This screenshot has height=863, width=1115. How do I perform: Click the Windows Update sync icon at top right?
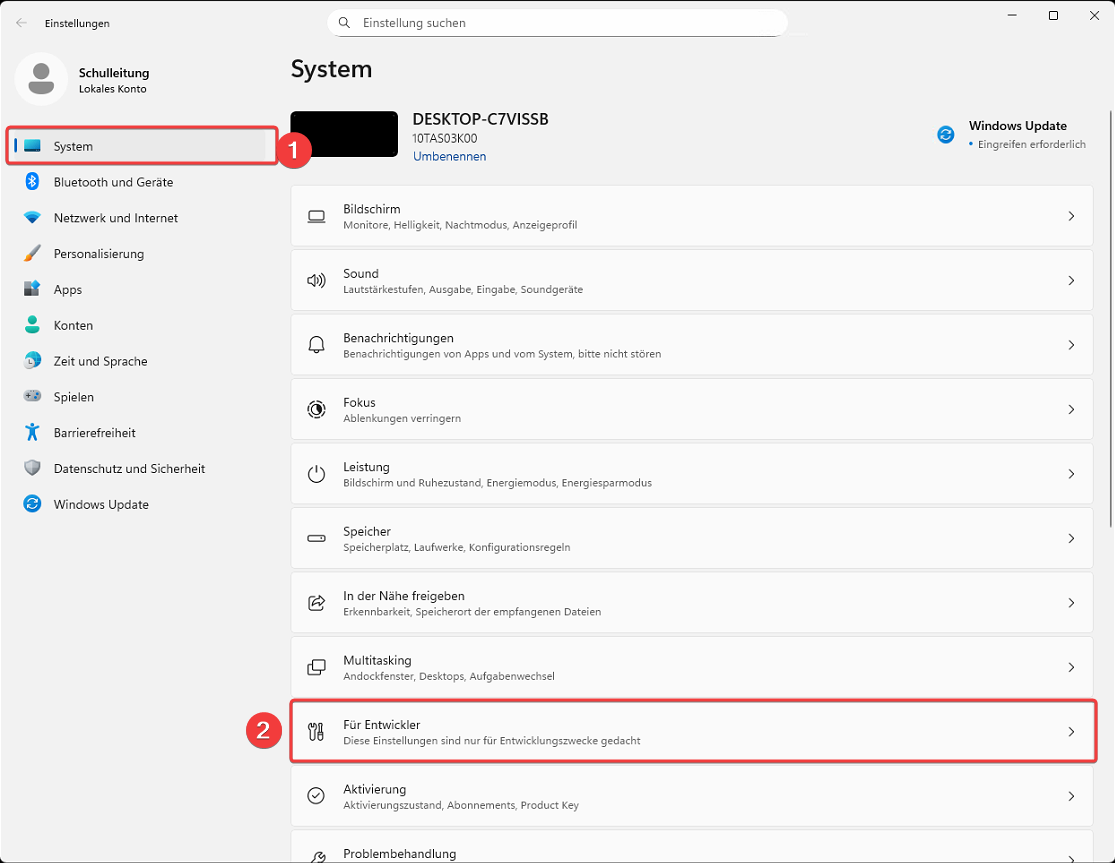click(x=945, y=135)
